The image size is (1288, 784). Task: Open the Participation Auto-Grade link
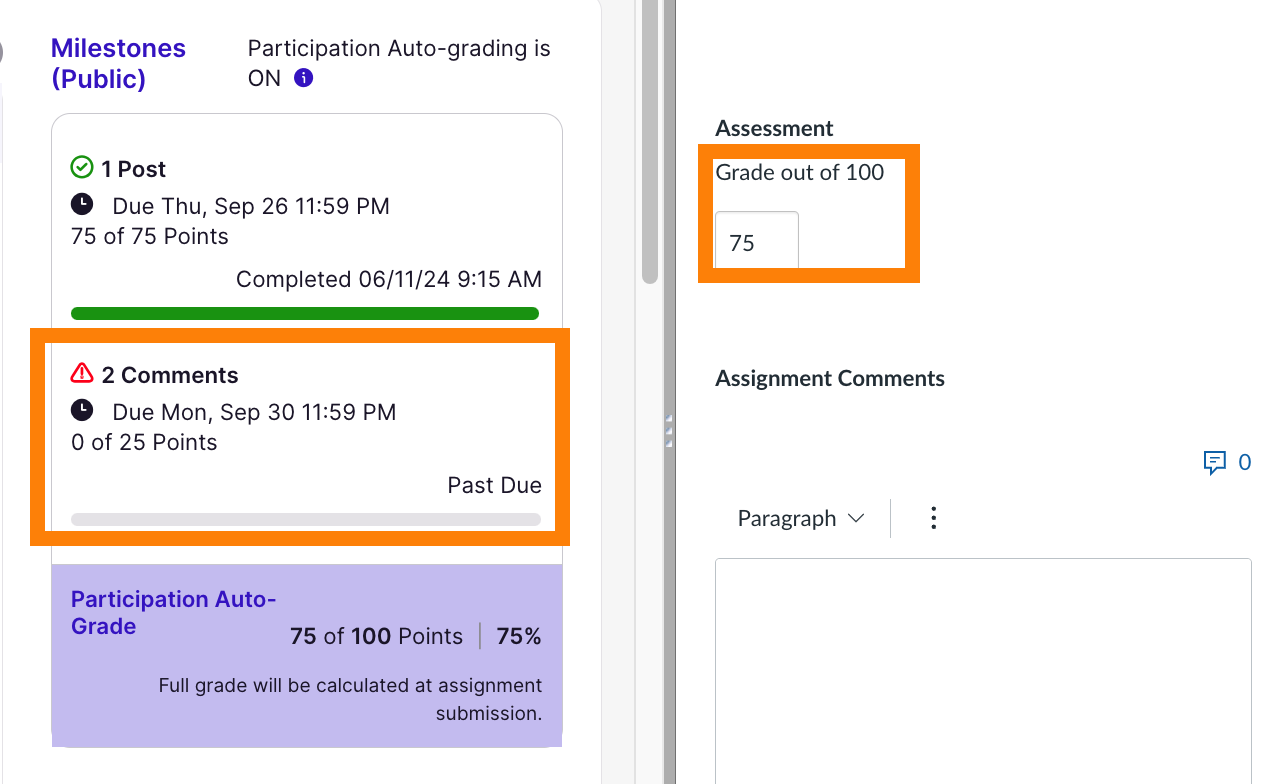173,612
